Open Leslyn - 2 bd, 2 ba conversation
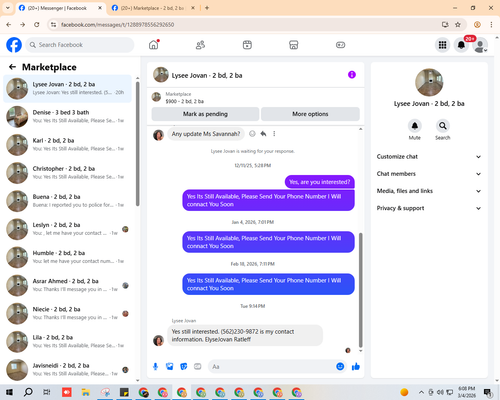Image resolution: width=500 pixels, height=400 pixels. click(67, 229)
